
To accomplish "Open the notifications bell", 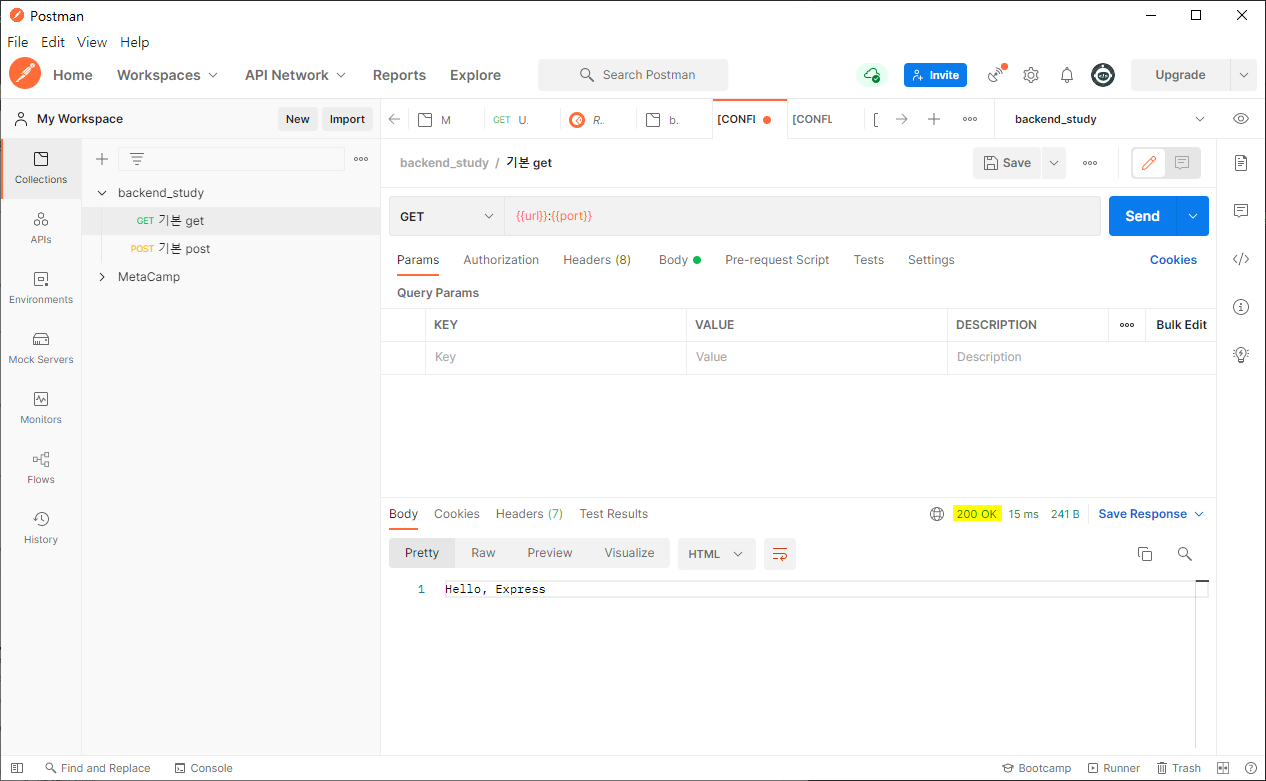I will point(1067,75).
